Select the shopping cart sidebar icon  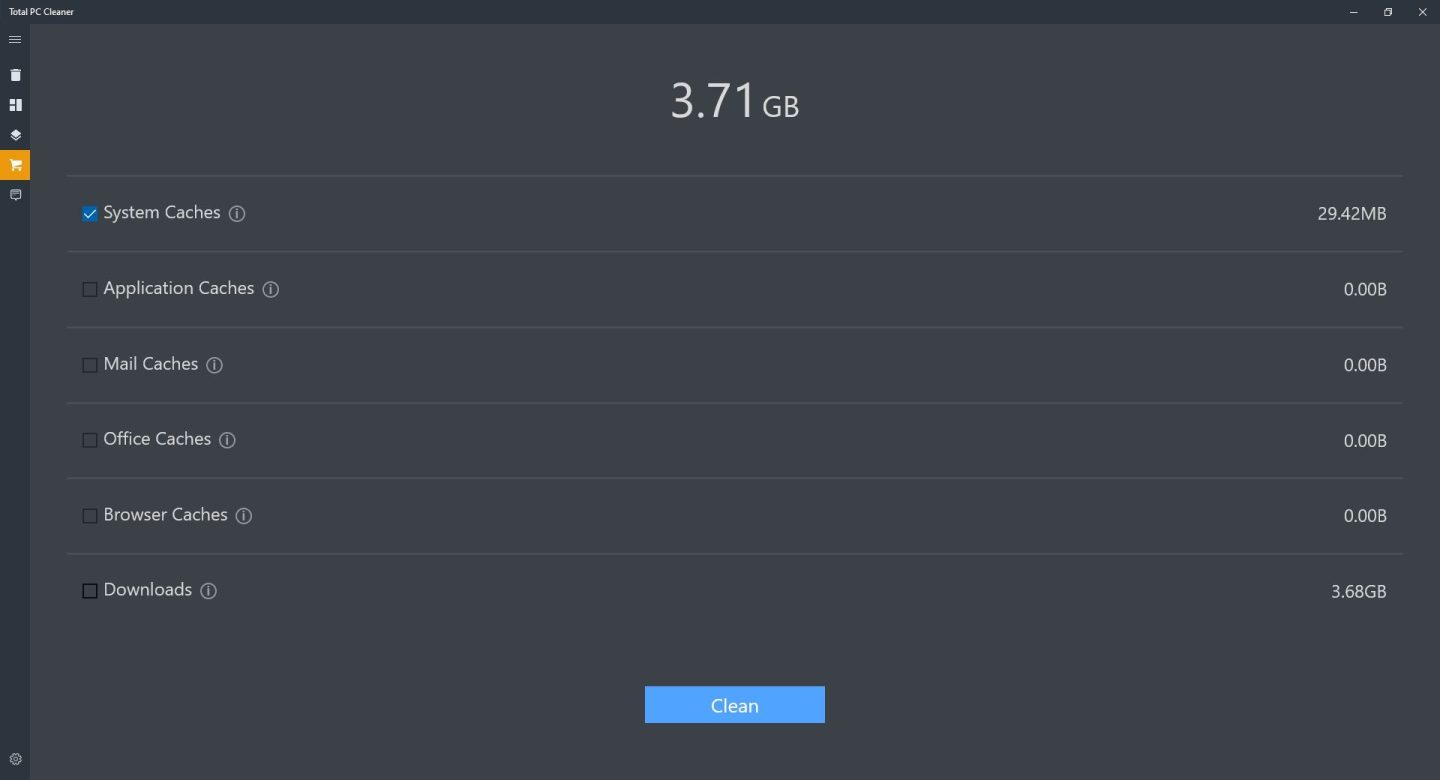coord(15,165)
